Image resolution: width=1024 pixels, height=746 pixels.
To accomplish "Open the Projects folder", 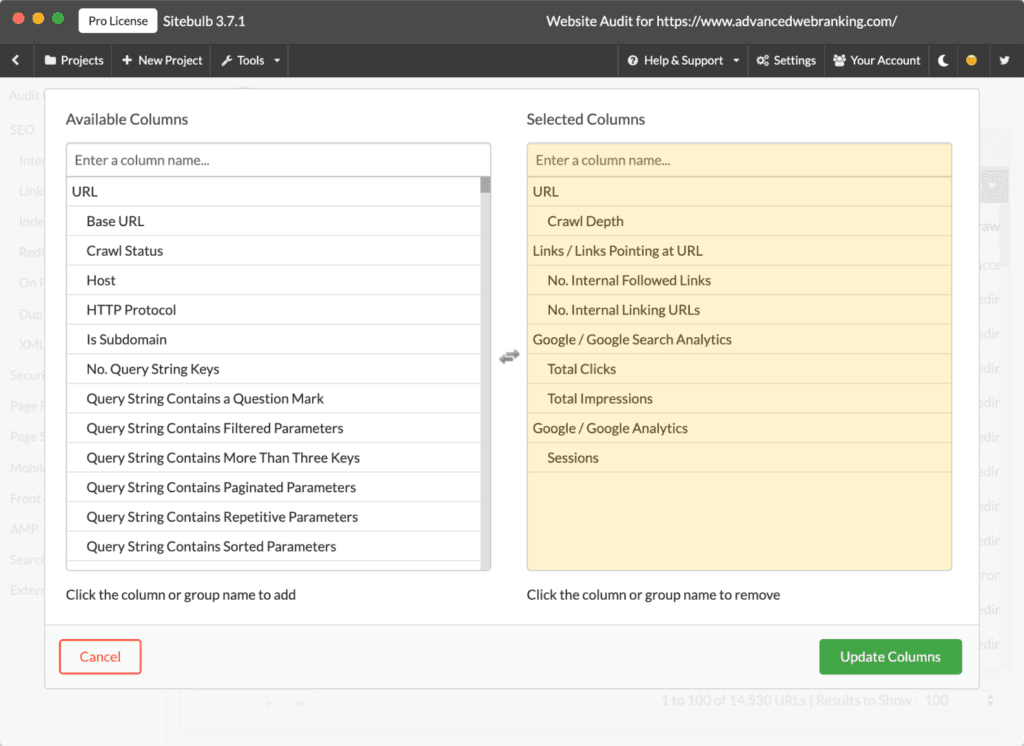I will 74,60.
